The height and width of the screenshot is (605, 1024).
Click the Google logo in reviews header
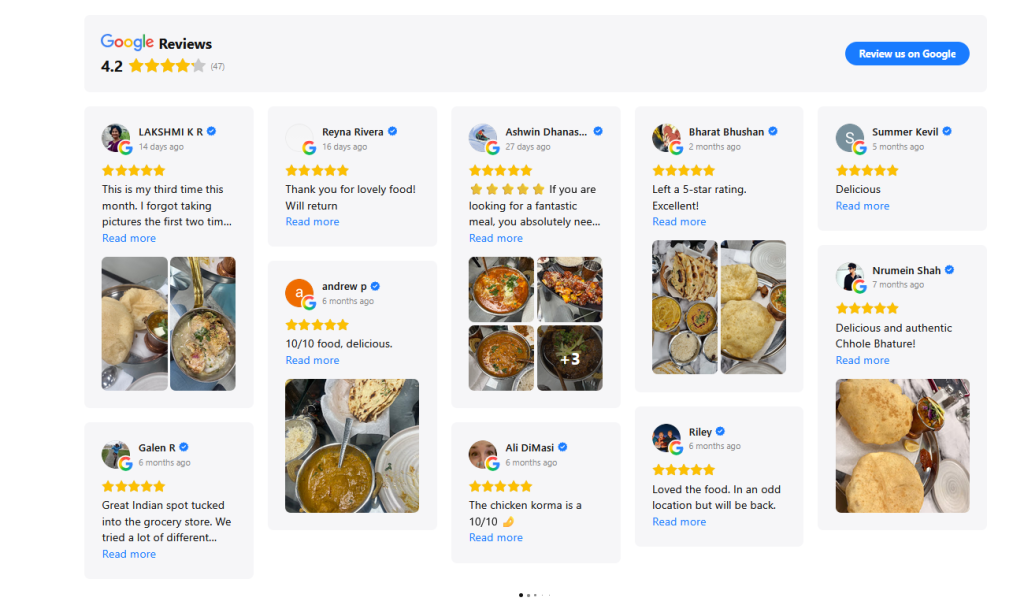click(127, 42)
